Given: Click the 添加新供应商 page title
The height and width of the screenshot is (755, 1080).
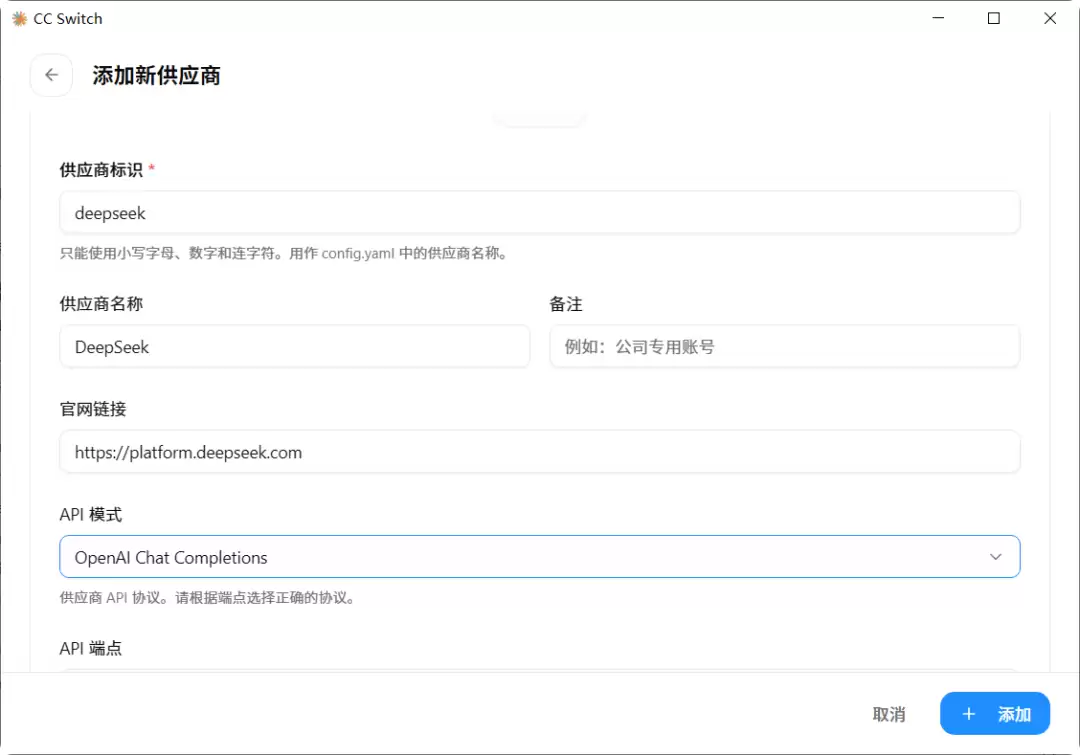Looking at the screenshot, I should tap(156, 75).
